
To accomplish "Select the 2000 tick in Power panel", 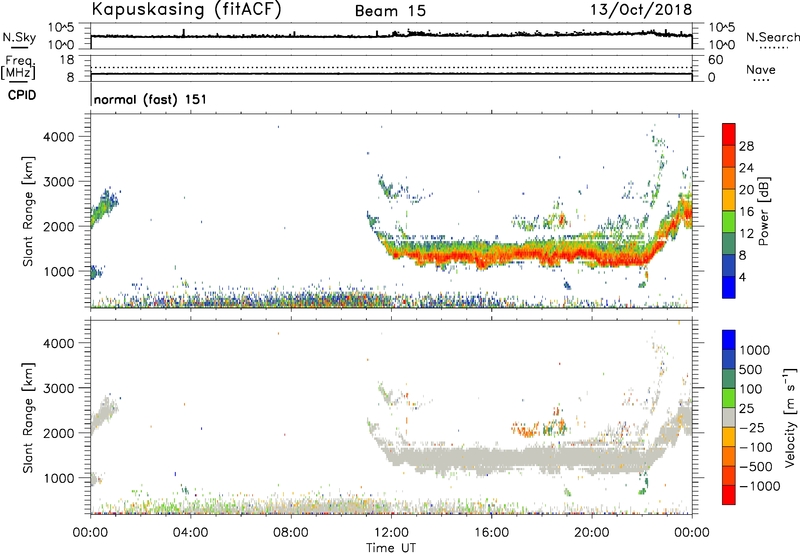I will click(x=58, y=226).
